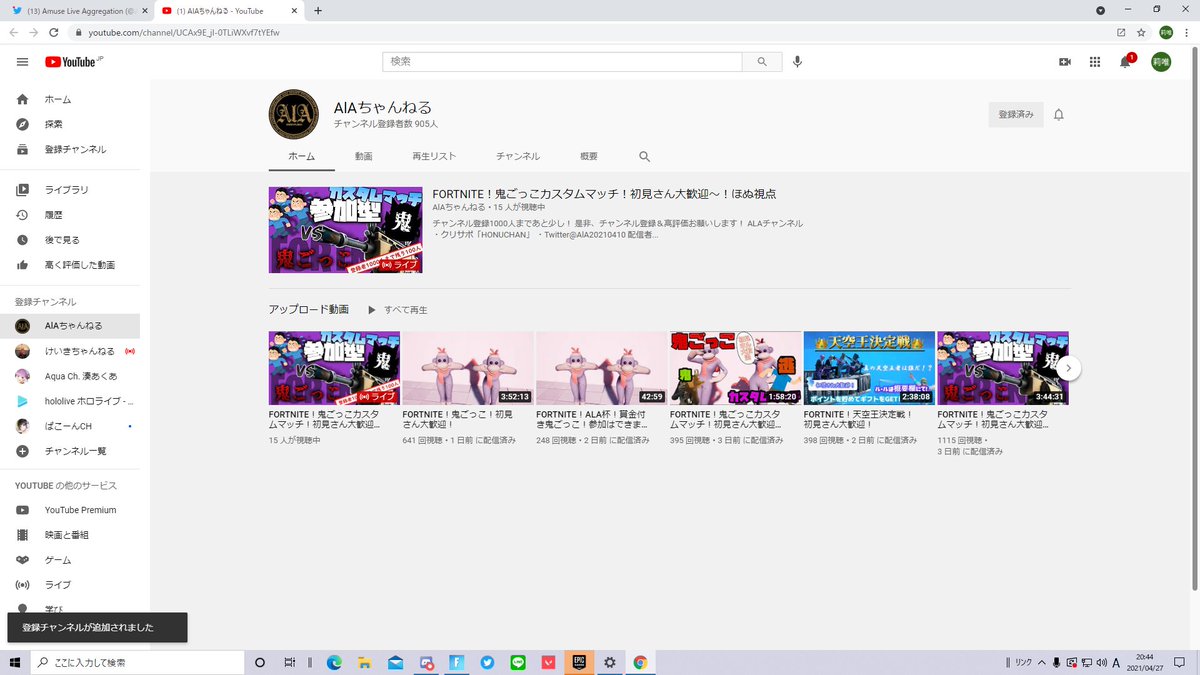
Task: Open the YouTube apps grid icon
Action: (x=1095, y=62)
